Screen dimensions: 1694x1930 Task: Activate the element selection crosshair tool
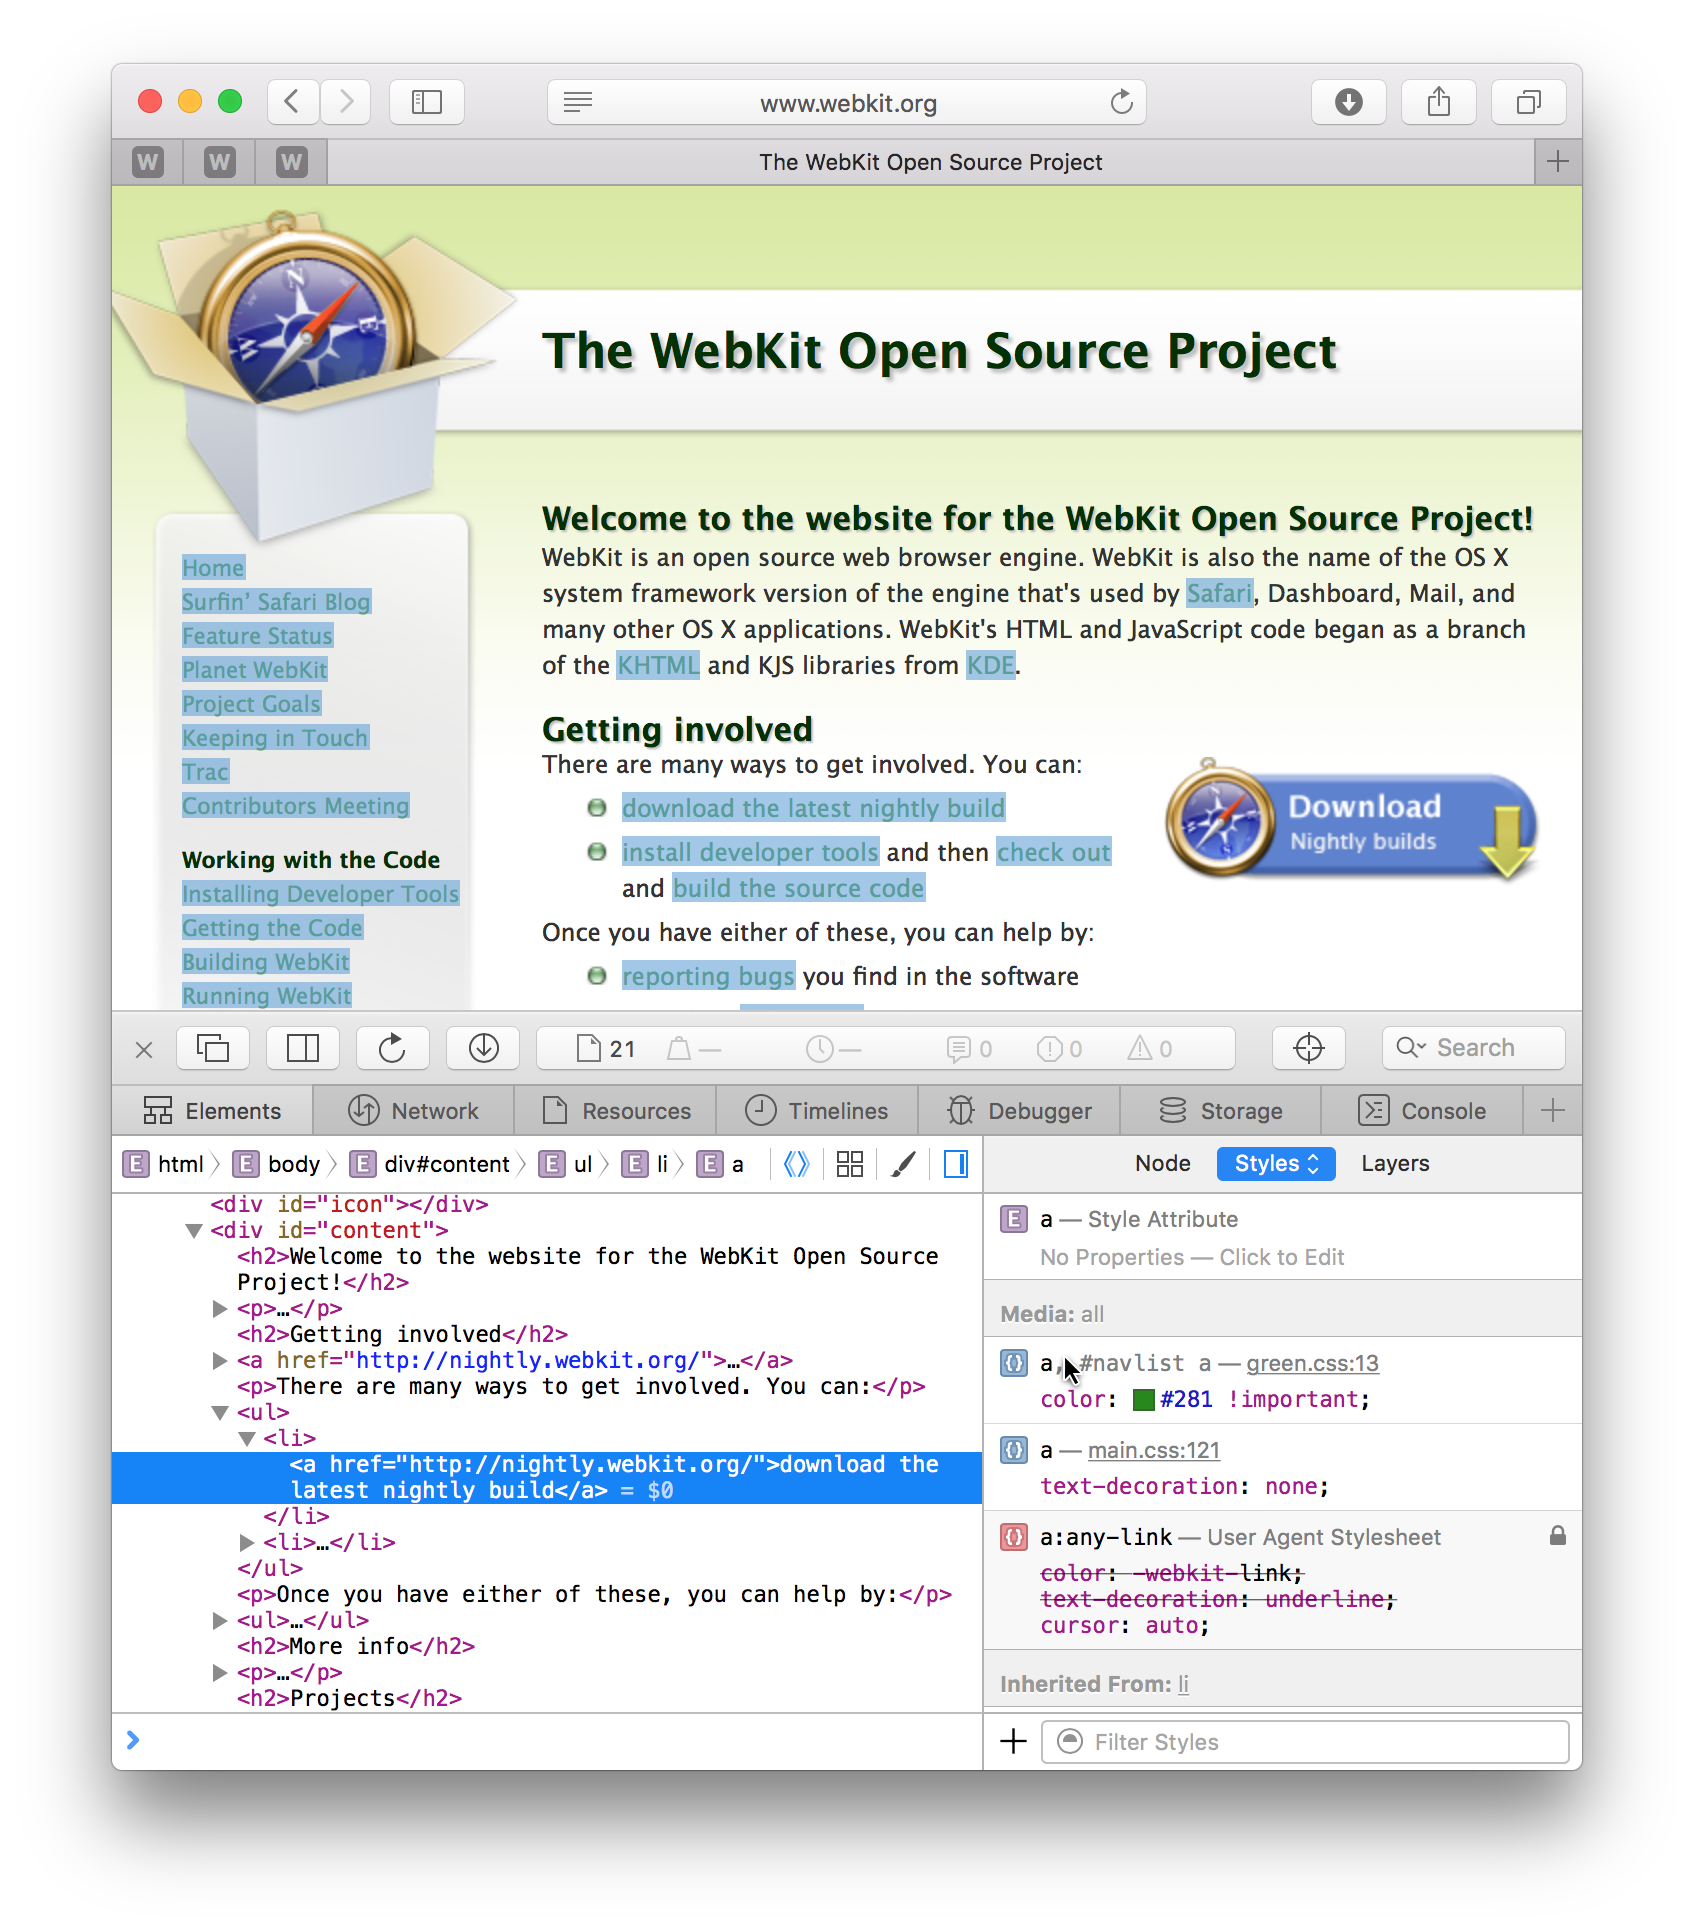click(1308, 1048)
